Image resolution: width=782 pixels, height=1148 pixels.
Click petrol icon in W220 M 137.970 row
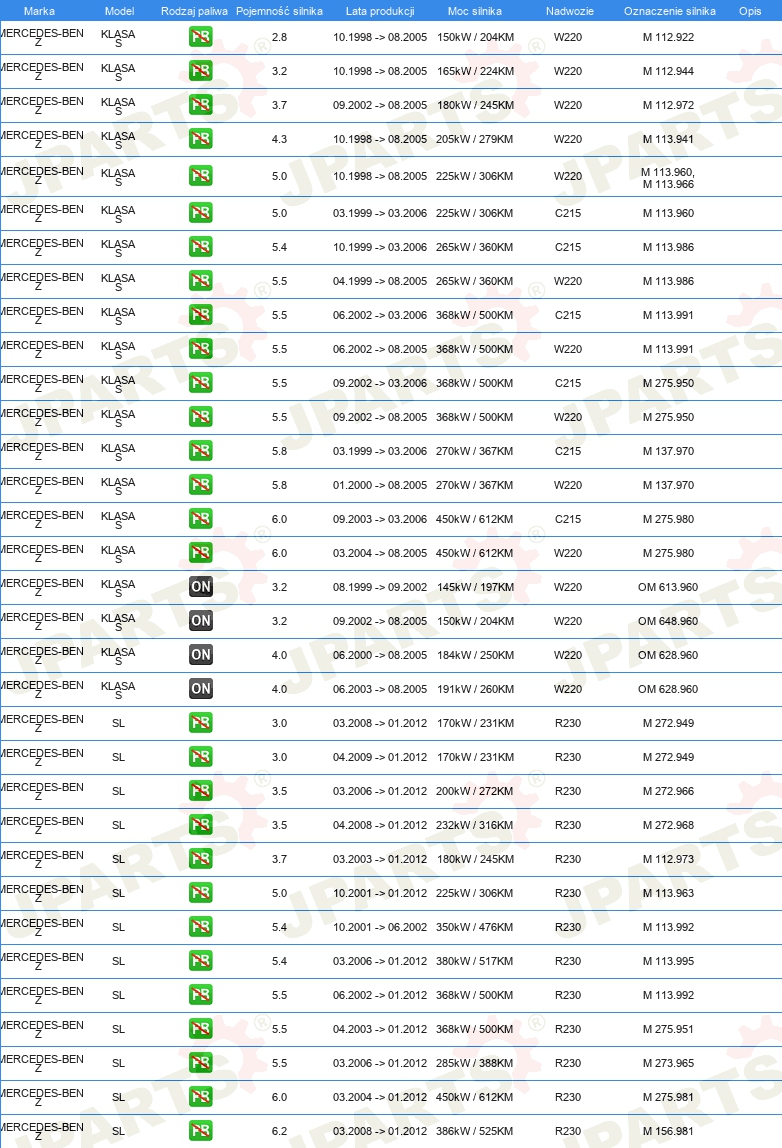[x=201, y=485]
